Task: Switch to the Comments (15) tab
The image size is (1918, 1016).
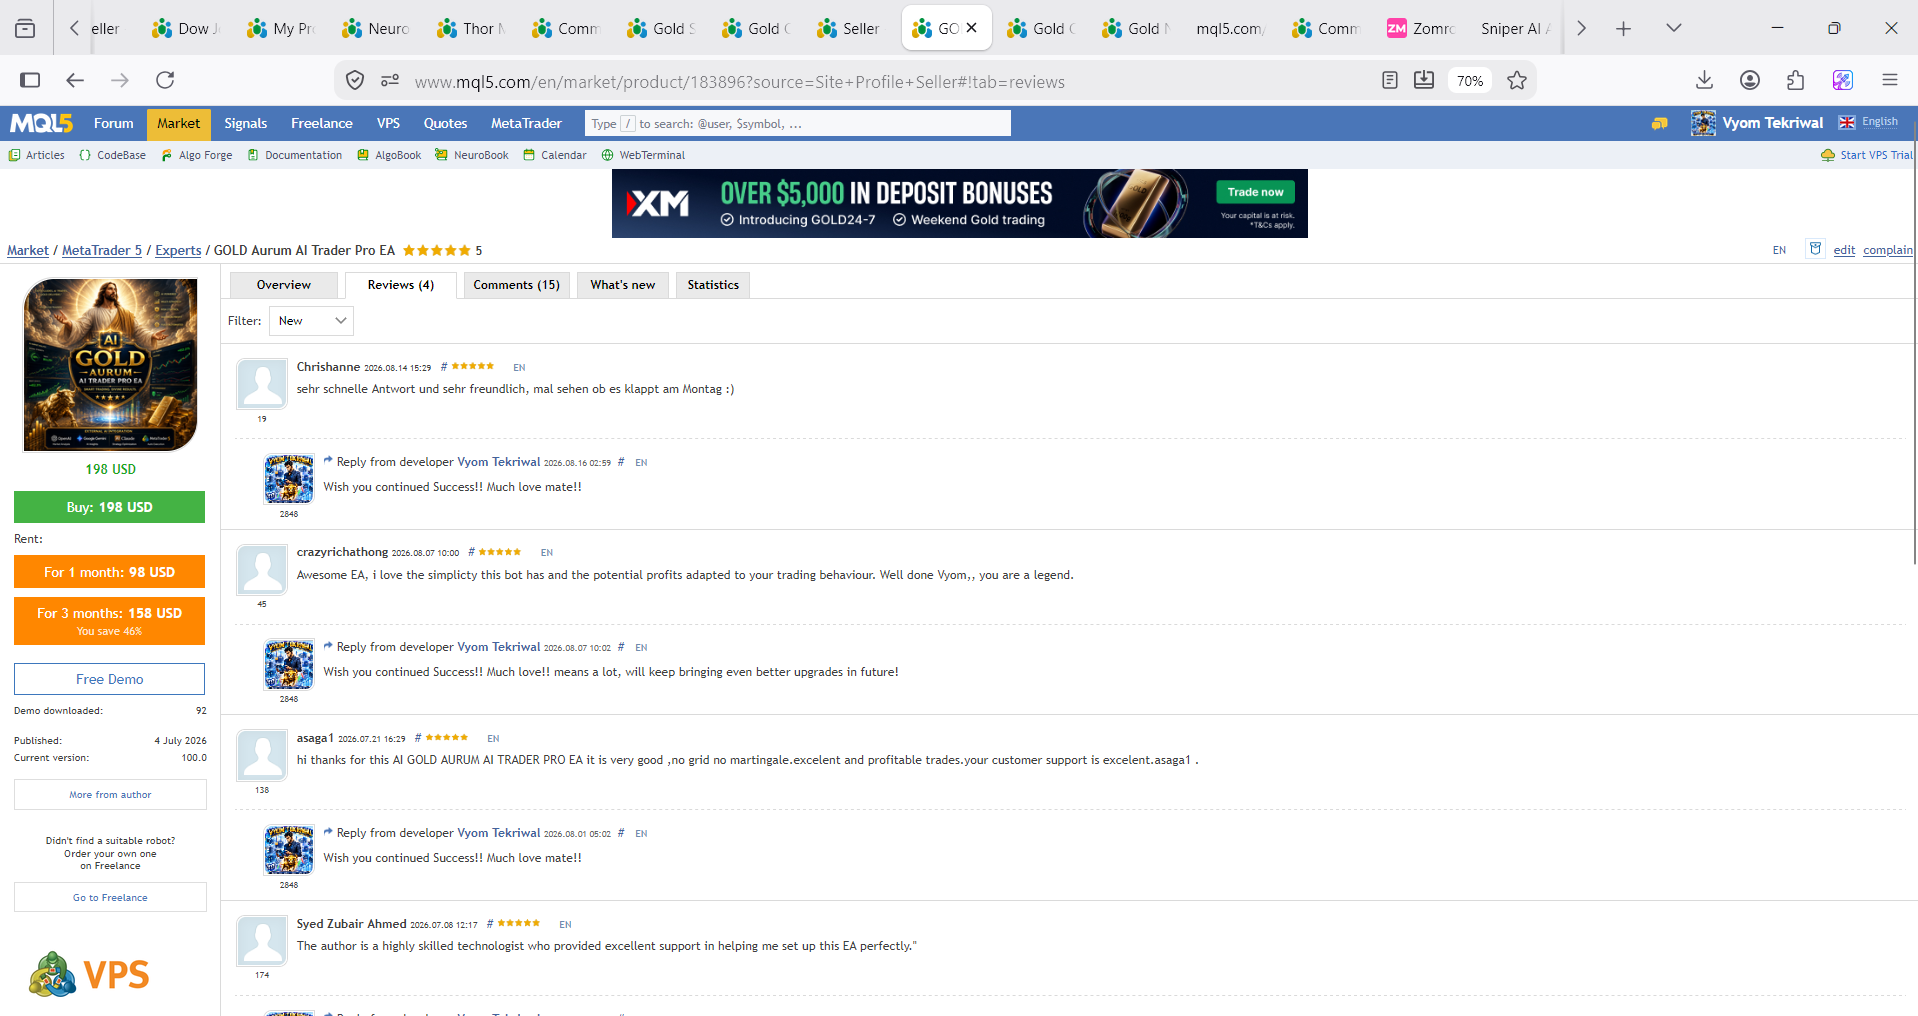Action: pyautogui.click(x=516, y=285)
